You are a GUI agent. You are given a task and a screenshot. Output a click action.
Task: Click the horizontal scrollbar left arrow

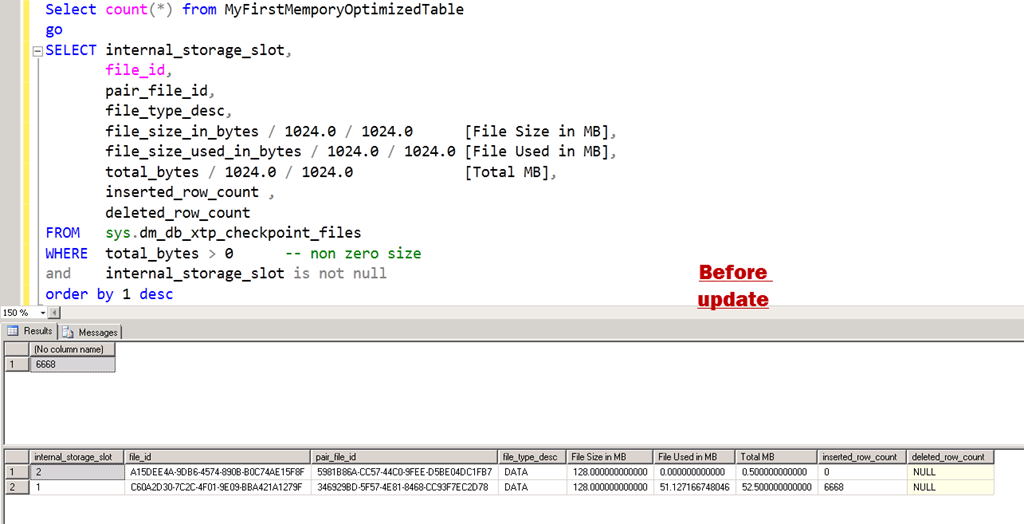coord(54,313)
